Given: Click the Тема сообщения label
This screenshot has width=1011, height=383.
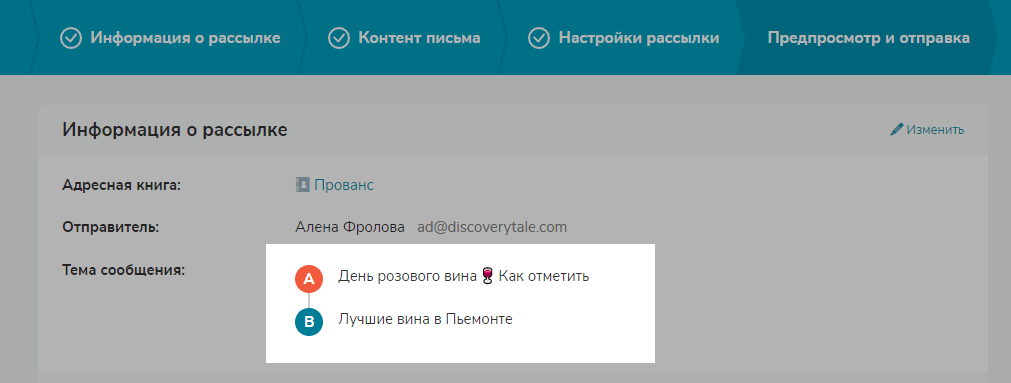Looking at the screenshot, I should click(x=124, y=270).
